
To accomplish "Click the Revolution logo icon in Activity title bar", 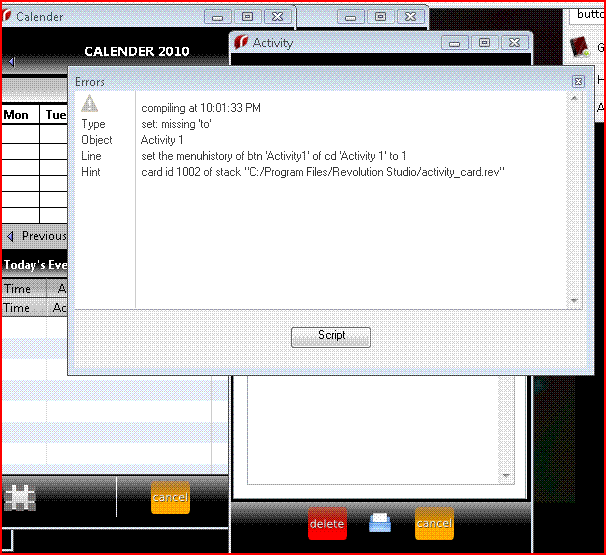I will click(241, 42).
